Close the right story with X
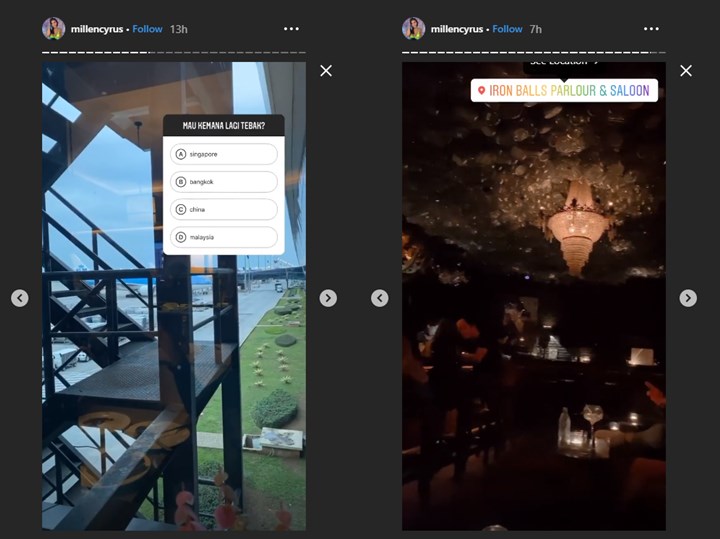Viewport: 720px width, 539px height. (685, 70)
